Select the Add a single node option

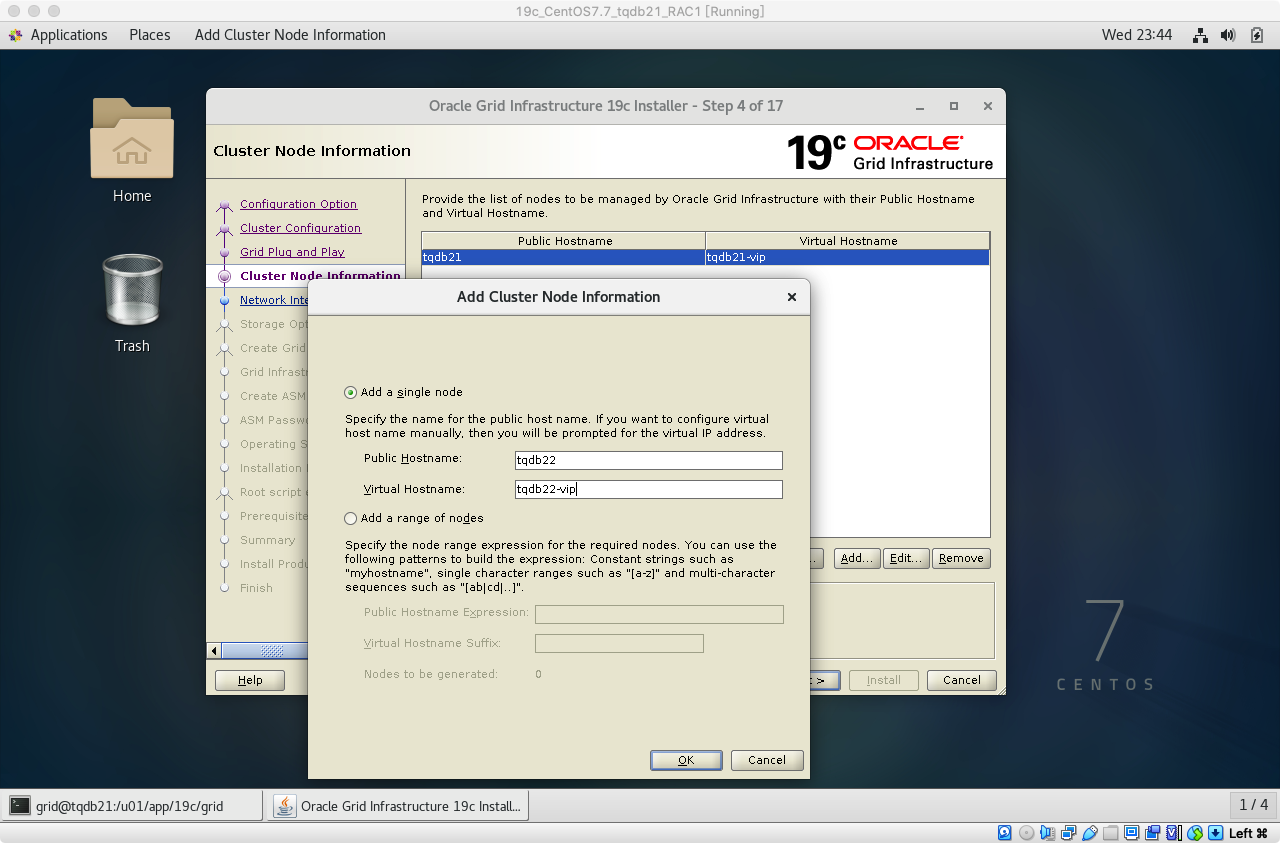click(x=350, y=392)
